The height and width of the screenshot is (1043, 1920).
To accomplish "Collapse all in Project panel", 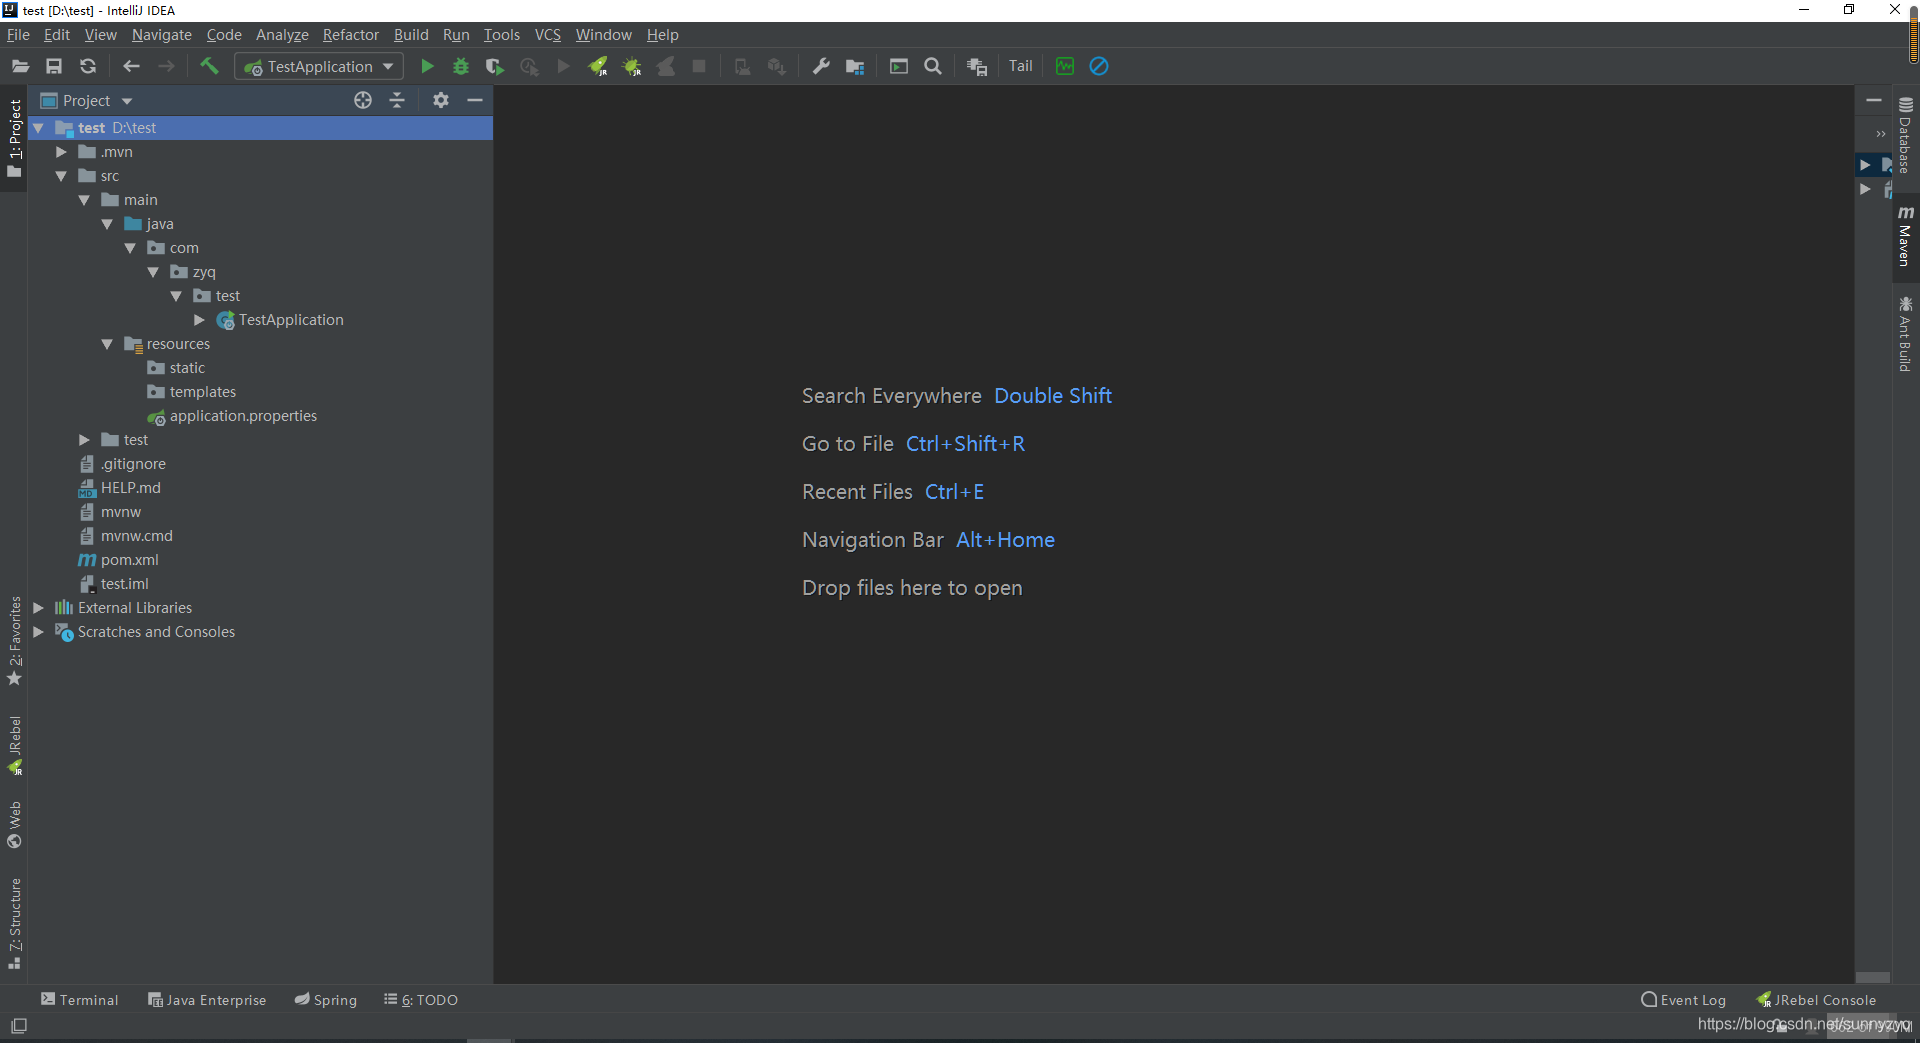I will point(397,100).
